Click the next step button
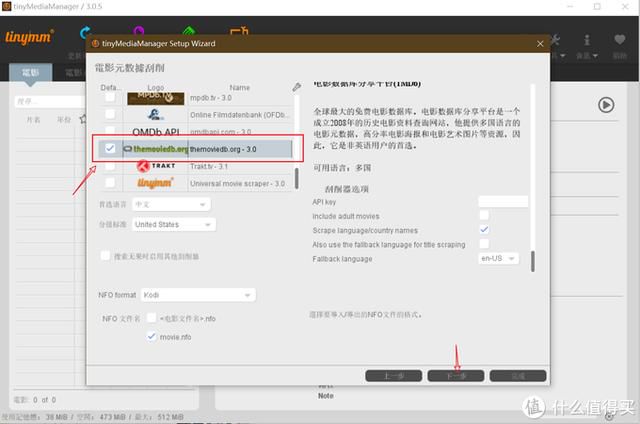This screenshot has width=640, height=424. (456, 375)
